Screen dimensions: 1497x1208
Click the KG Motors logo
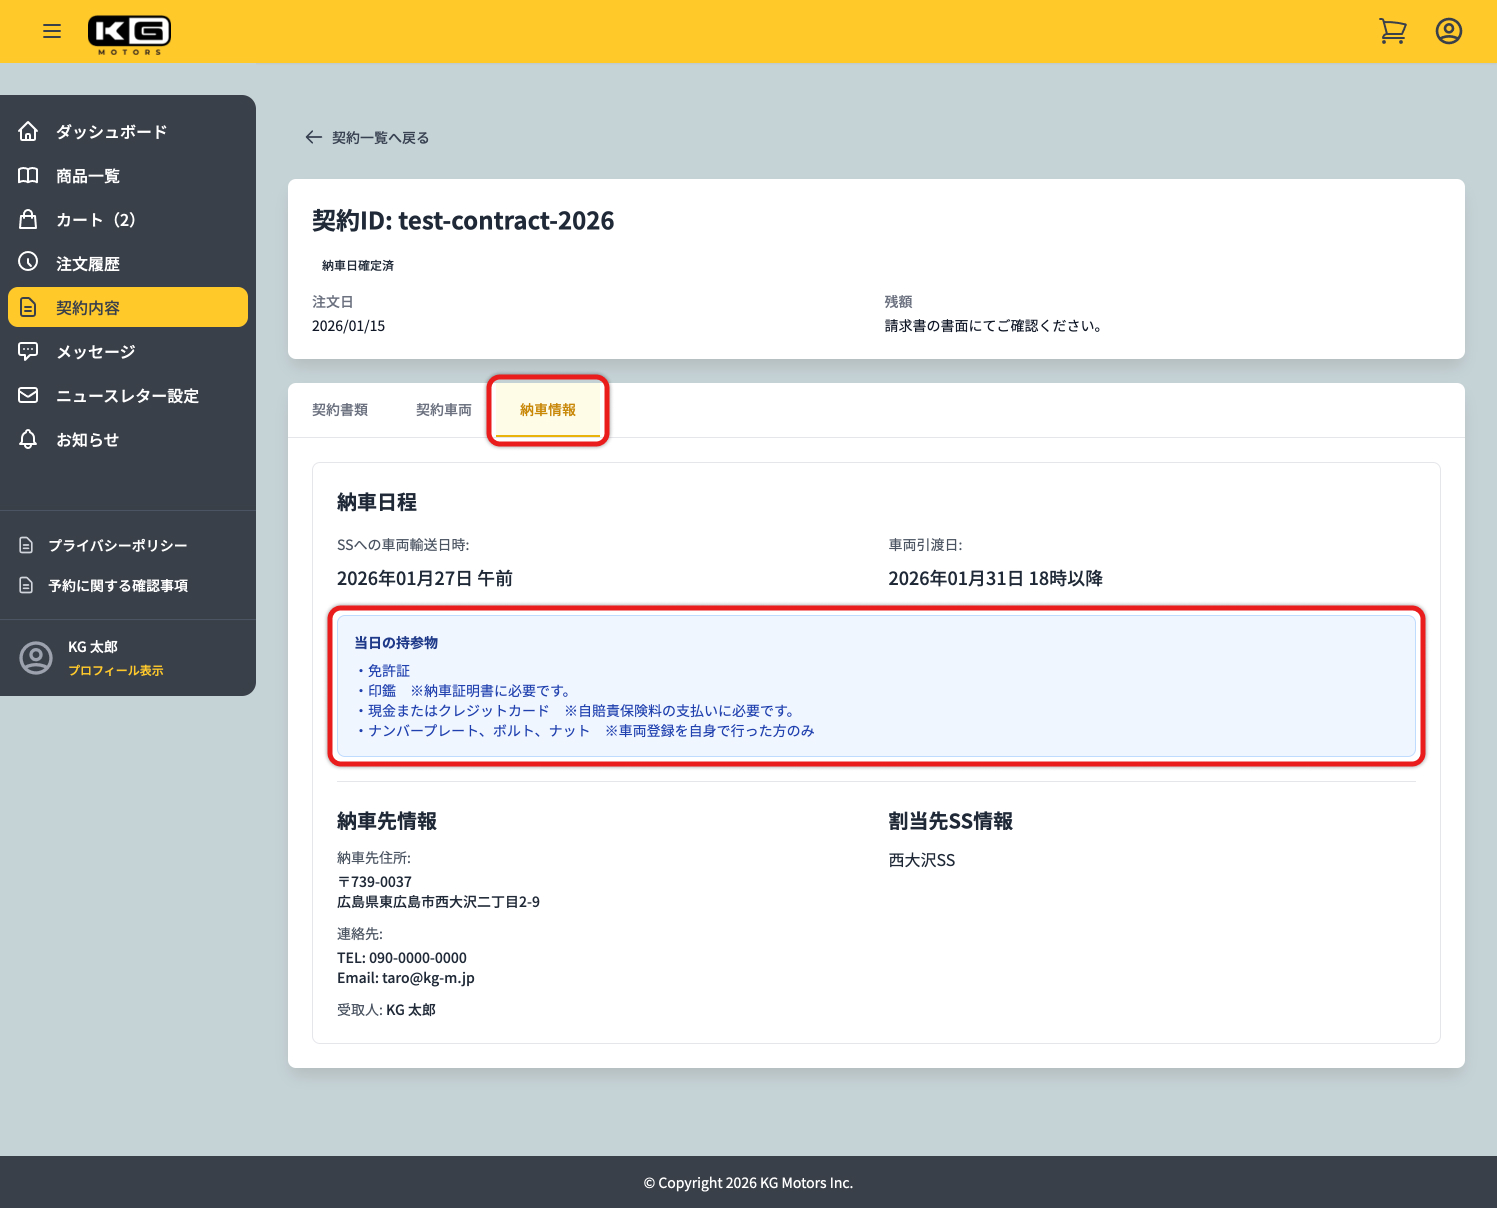(129, 33)
